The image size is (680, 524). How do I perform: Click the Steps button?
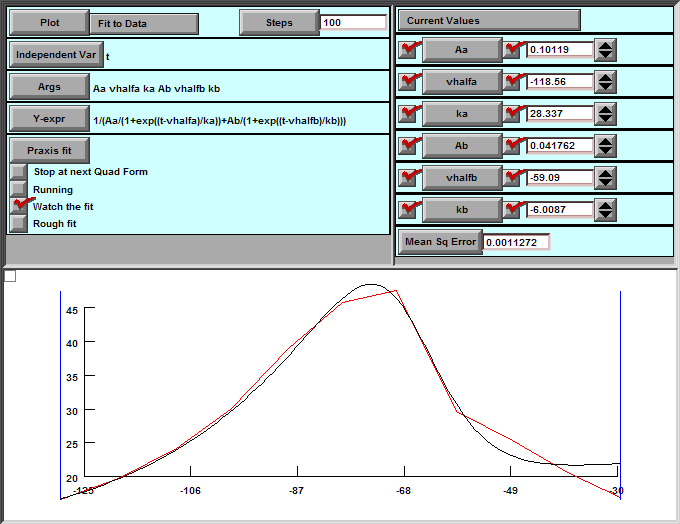pyautogui.click(x=279, y=23)
